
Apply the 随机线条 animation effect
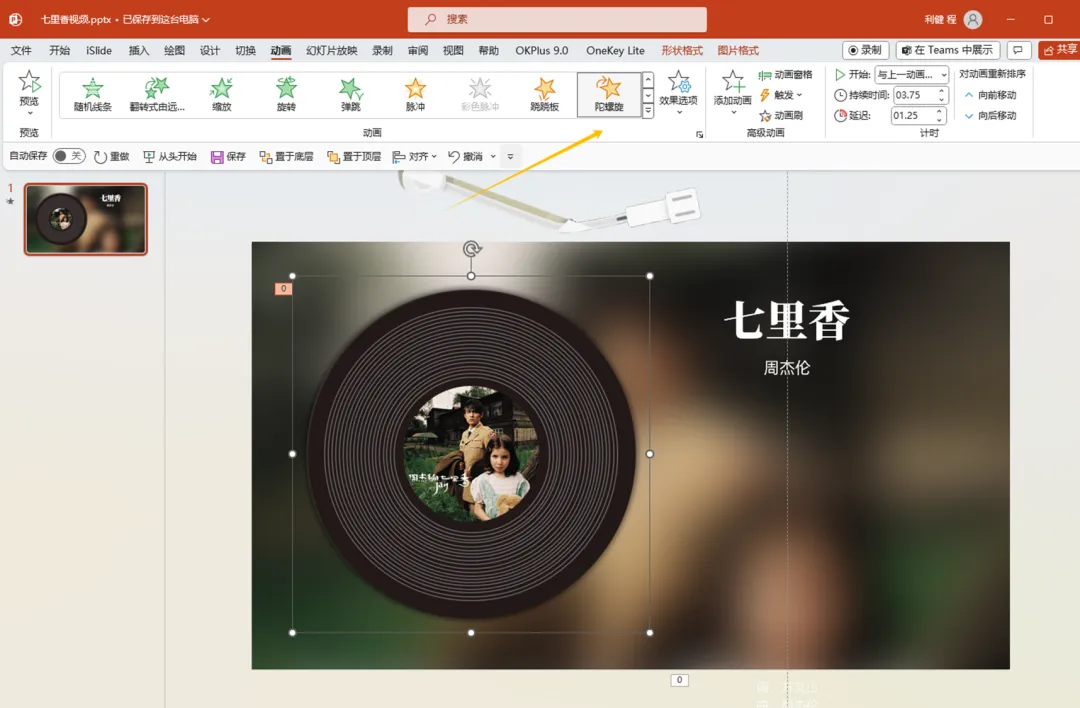(x=92, y=94)
